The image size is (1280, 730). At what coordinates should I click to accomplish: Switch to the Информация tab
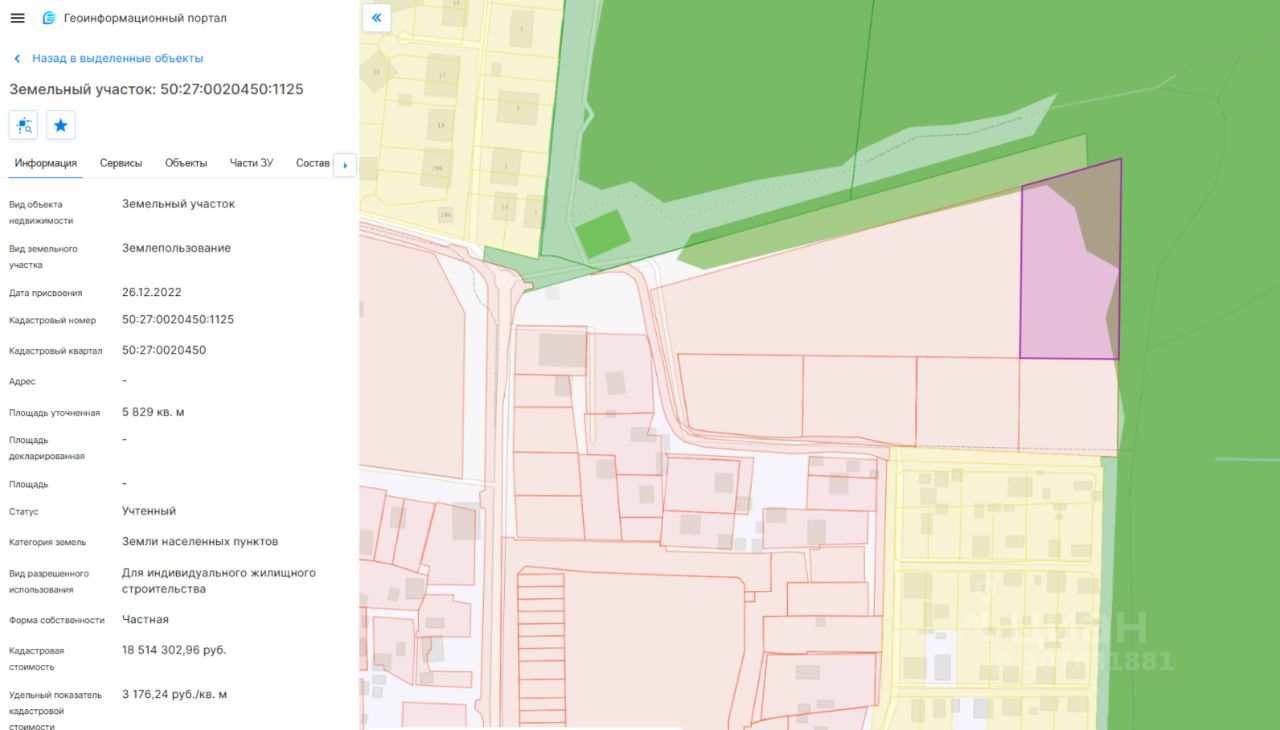click(46, 163)
